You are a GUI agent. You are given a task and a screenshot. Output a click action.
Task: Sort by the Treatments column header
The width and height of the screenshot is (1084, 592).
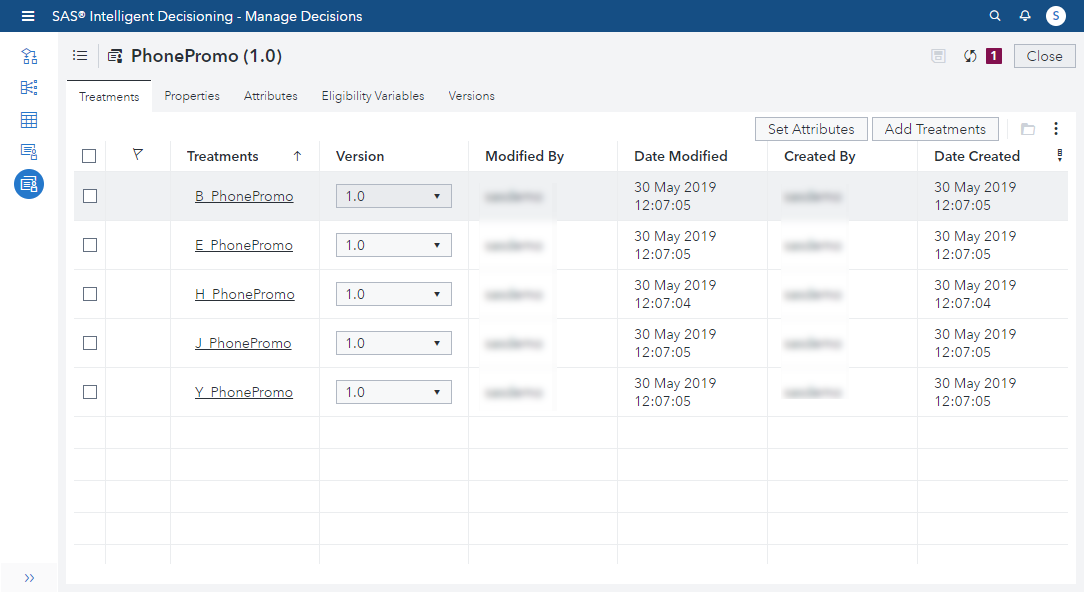point(223,156)
